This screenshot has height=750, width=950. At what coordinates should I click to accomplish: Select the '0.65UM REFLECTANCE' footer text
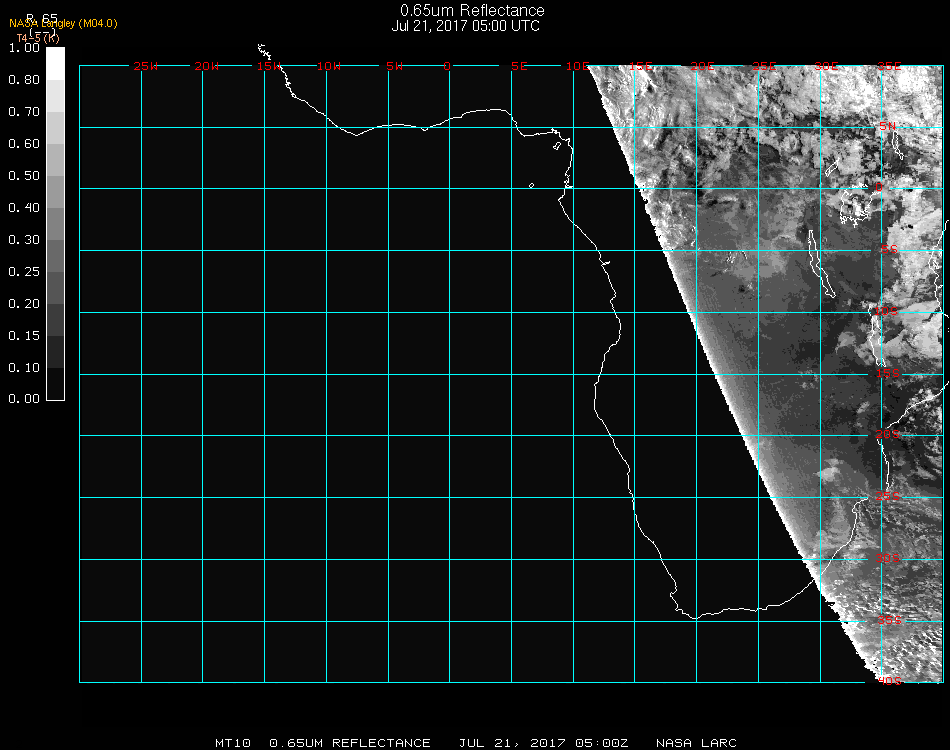350,743
